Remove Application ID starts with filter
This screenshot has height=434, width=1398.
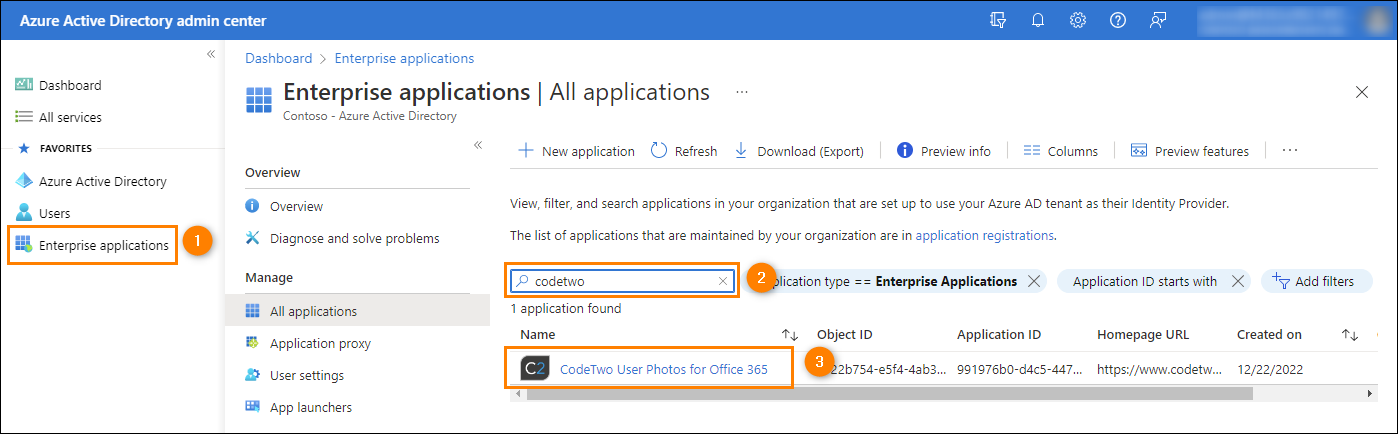pyautogui.click(x=1238, y=281)
